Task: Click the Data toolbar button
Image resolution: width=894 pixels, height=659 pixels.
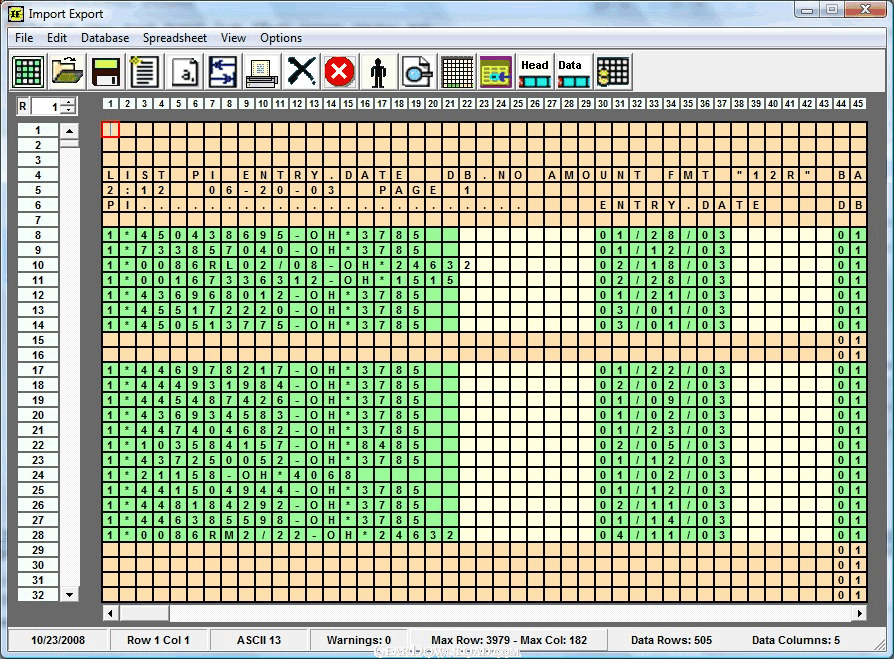Action: 573,72
